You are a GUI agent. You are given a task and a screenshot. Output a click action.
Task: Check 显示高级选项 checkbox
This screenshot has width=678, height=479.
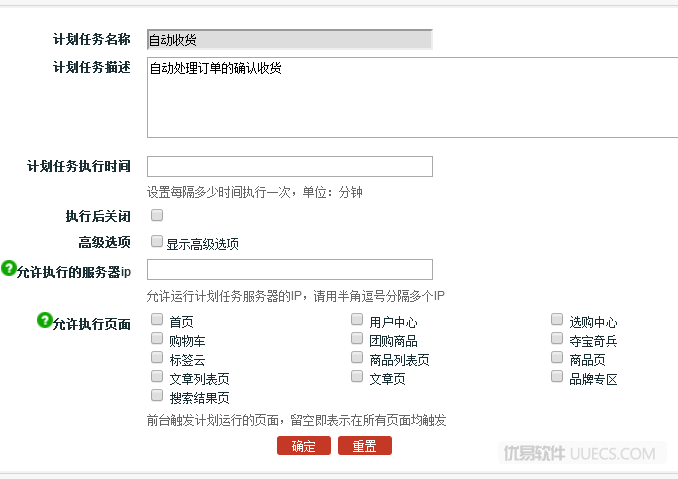(157, 241)
